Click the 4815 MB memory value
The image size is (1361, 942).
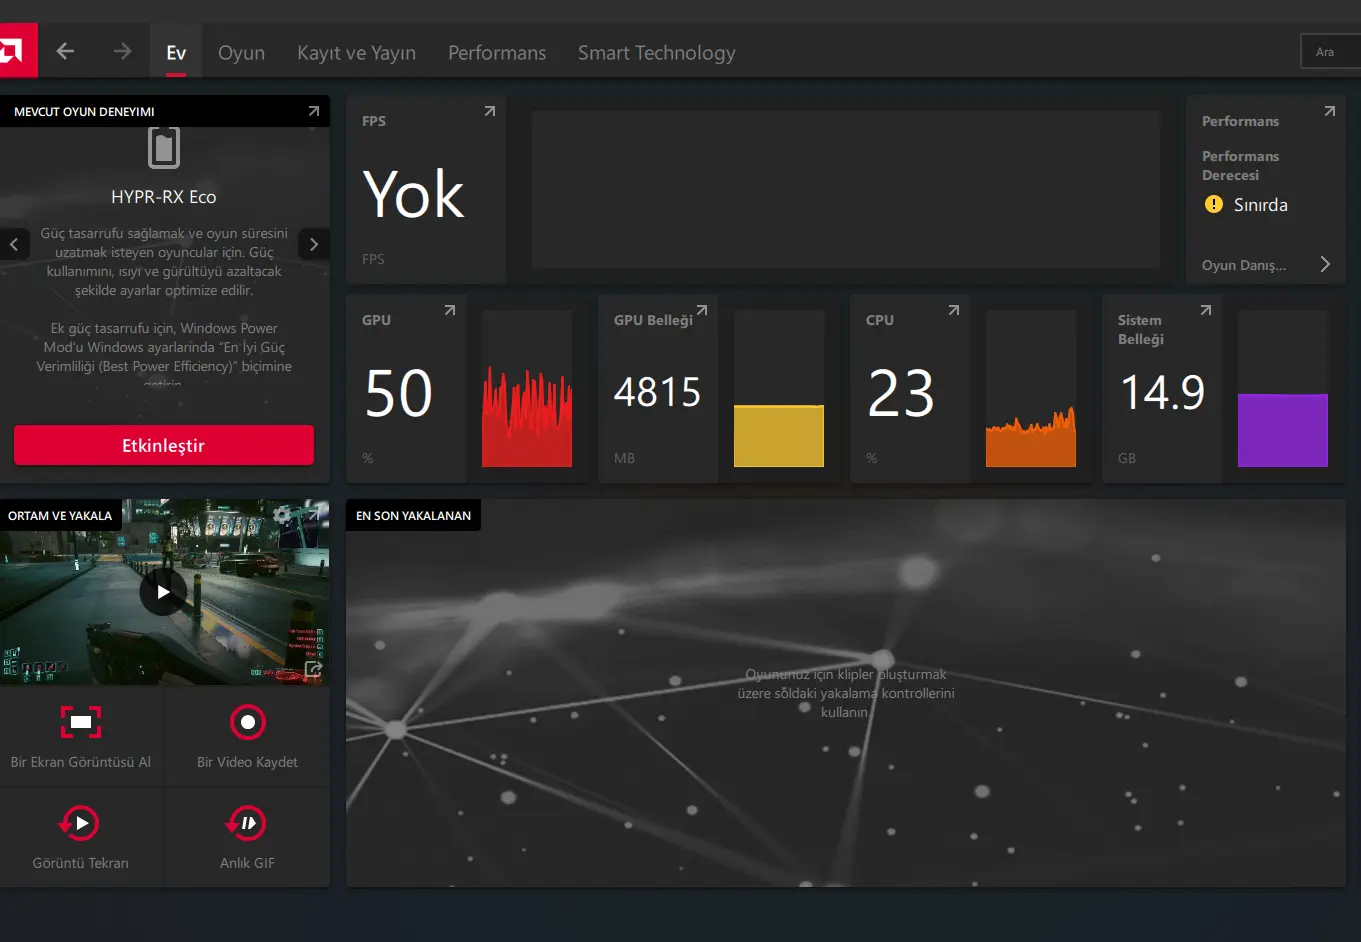657,393
